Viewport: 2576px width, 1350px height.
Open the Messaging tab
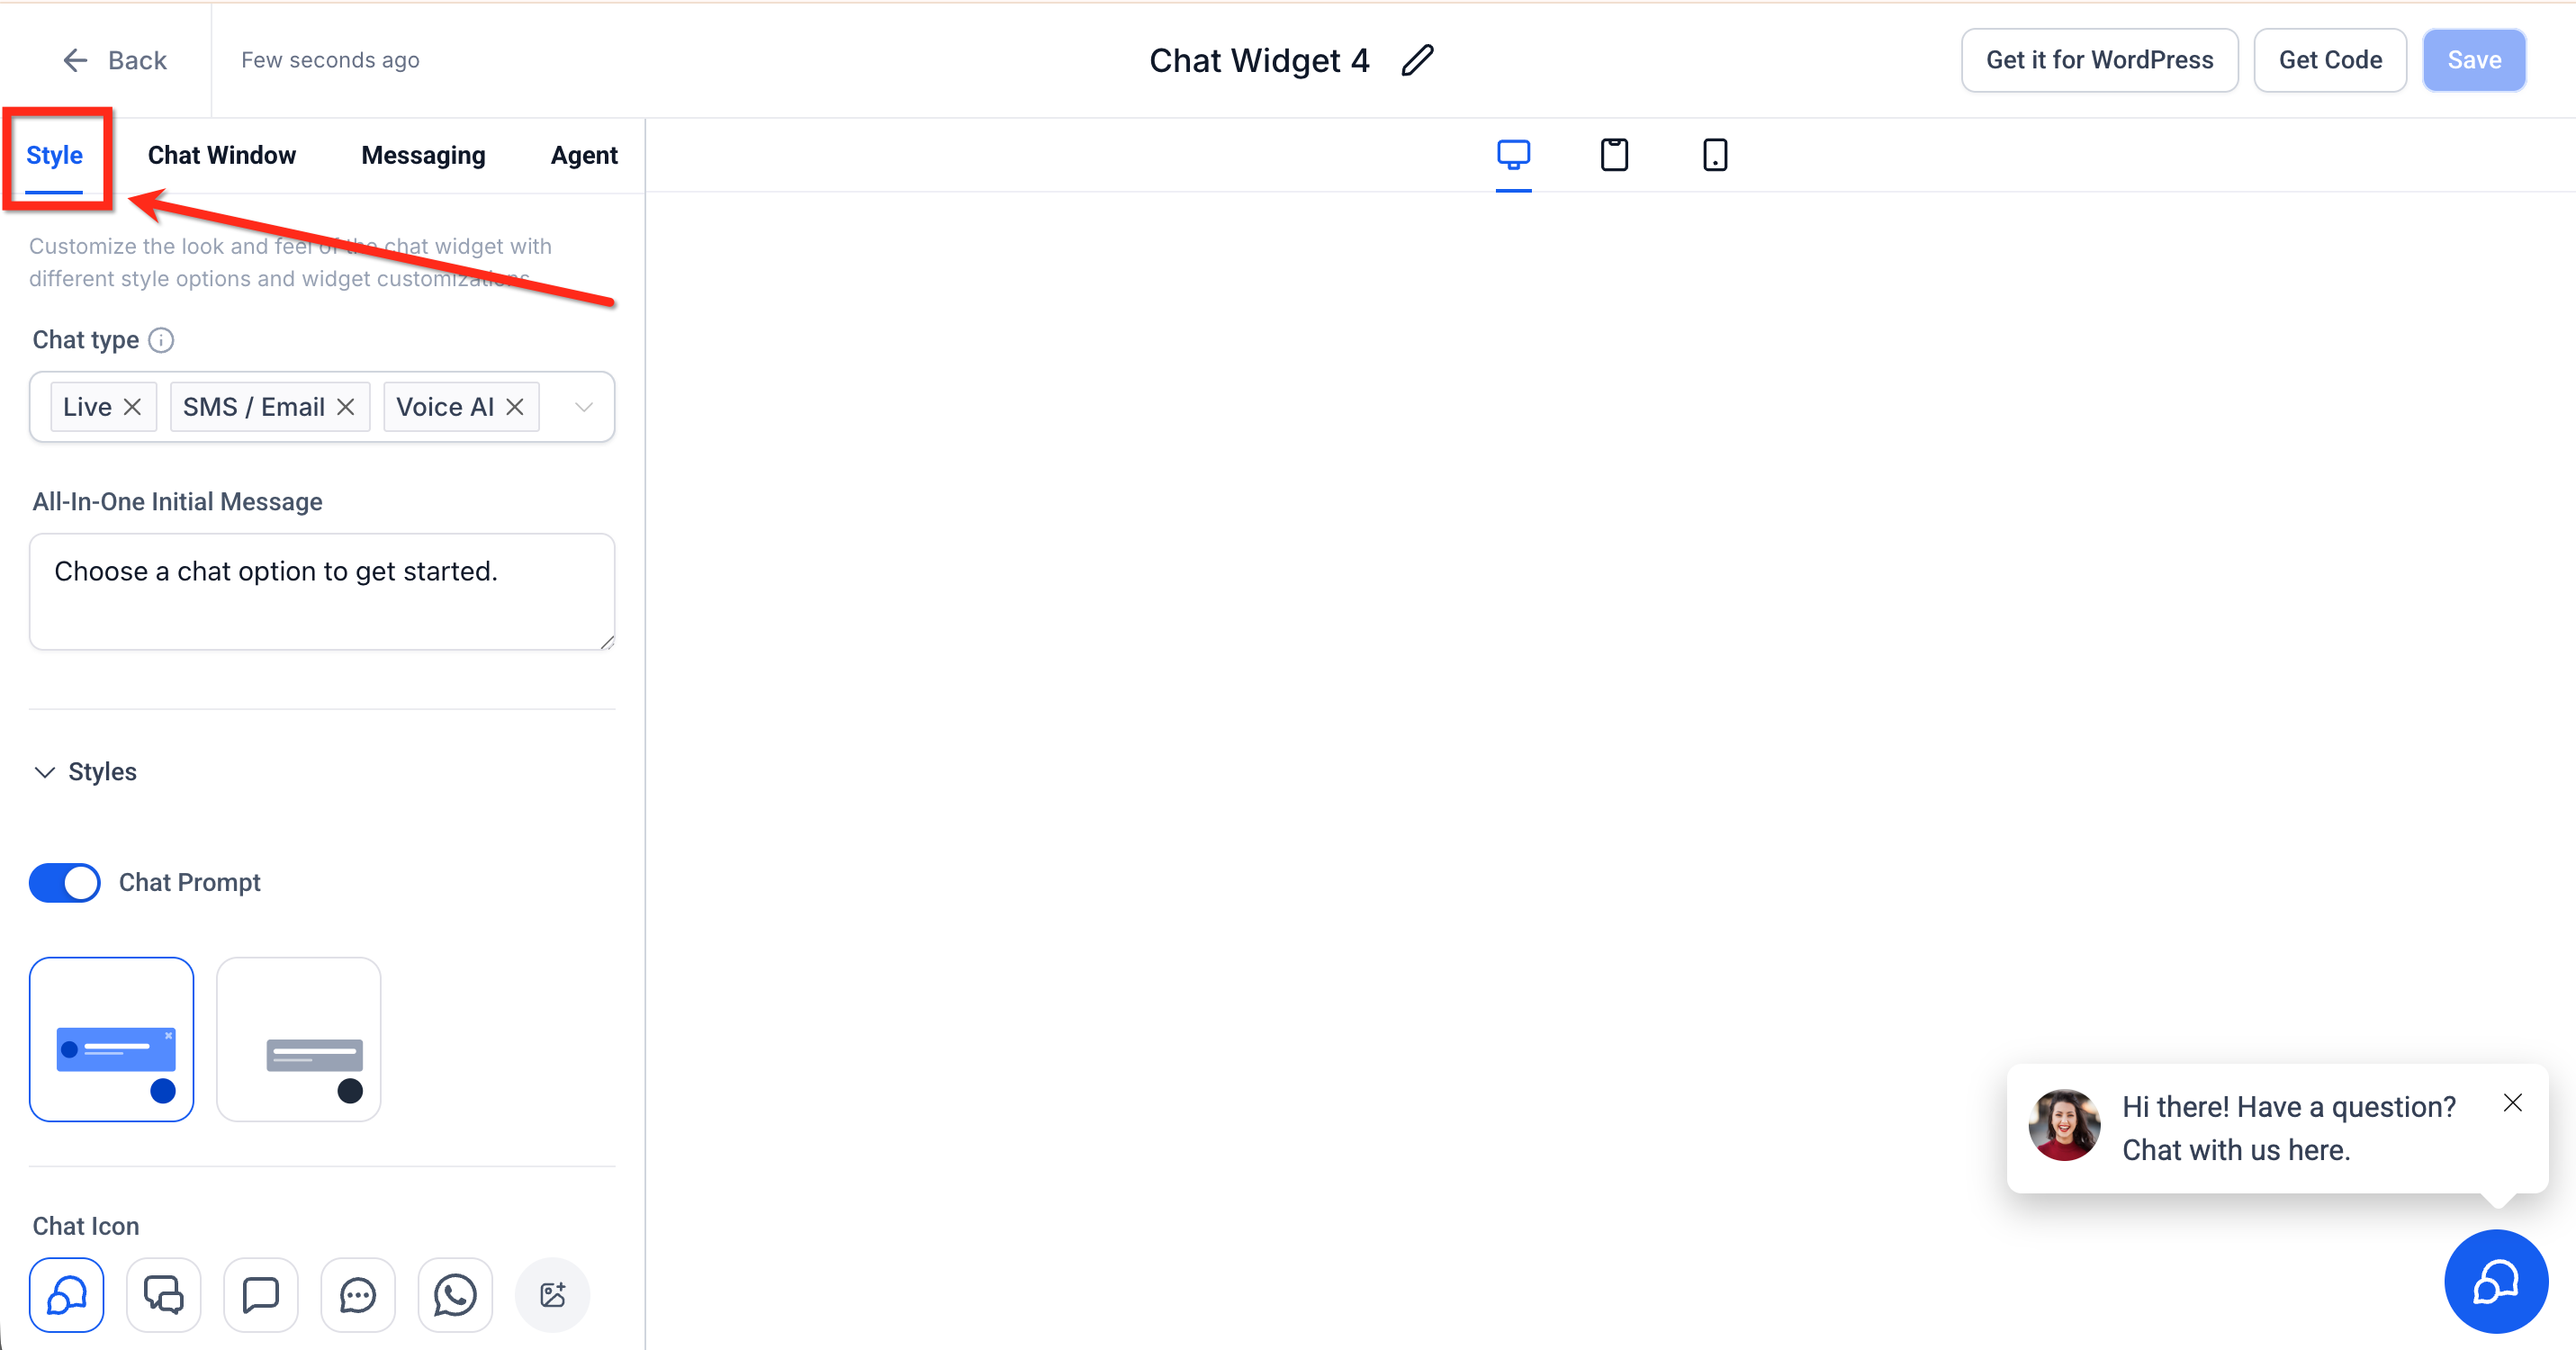tap(423, 155)
